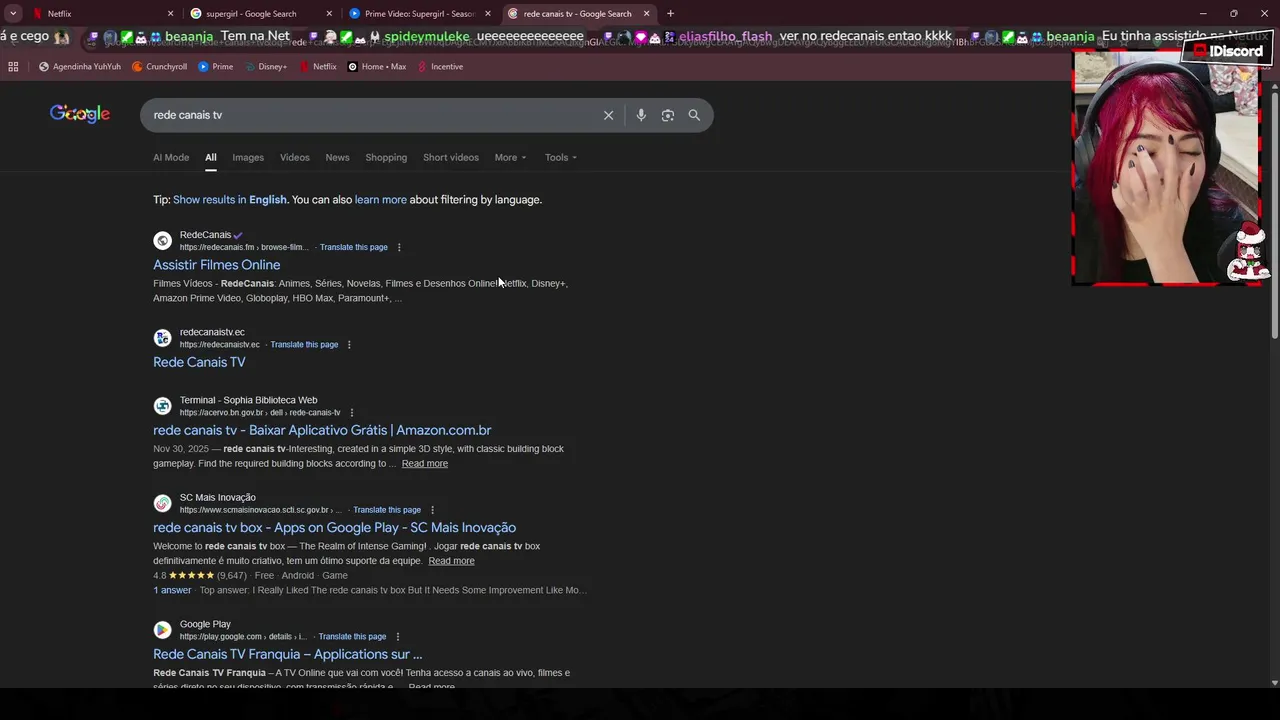Open Rede Canais TV Franquia result
The width and height of the screenshot is (1280, 720).
(287, 655)
